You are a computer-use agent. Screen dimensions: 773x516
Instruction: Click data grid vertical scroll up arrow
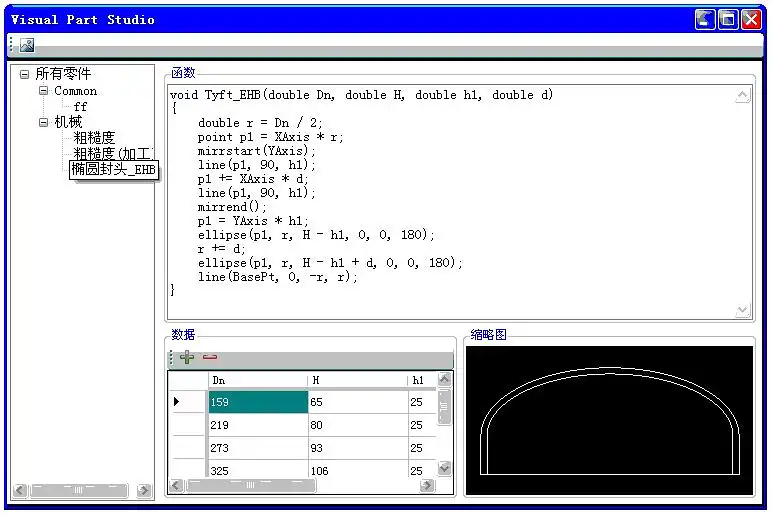[x=444, y=379]
